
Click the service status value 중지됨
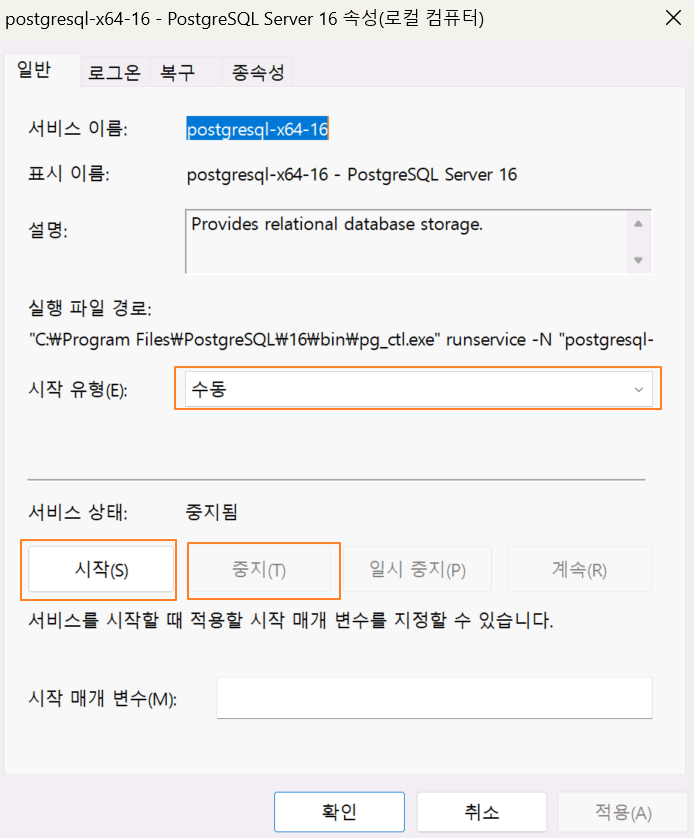pos(212,512)
